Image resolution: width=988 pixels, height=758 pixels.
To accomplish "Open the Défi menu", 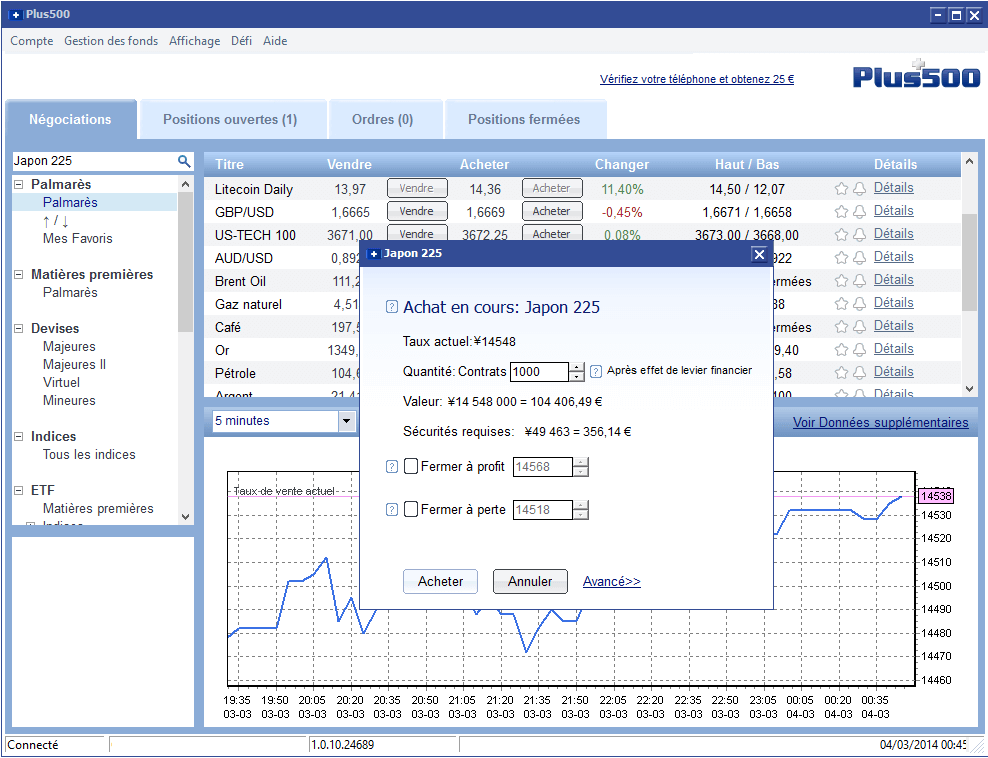I will click(x=241, y=41).
